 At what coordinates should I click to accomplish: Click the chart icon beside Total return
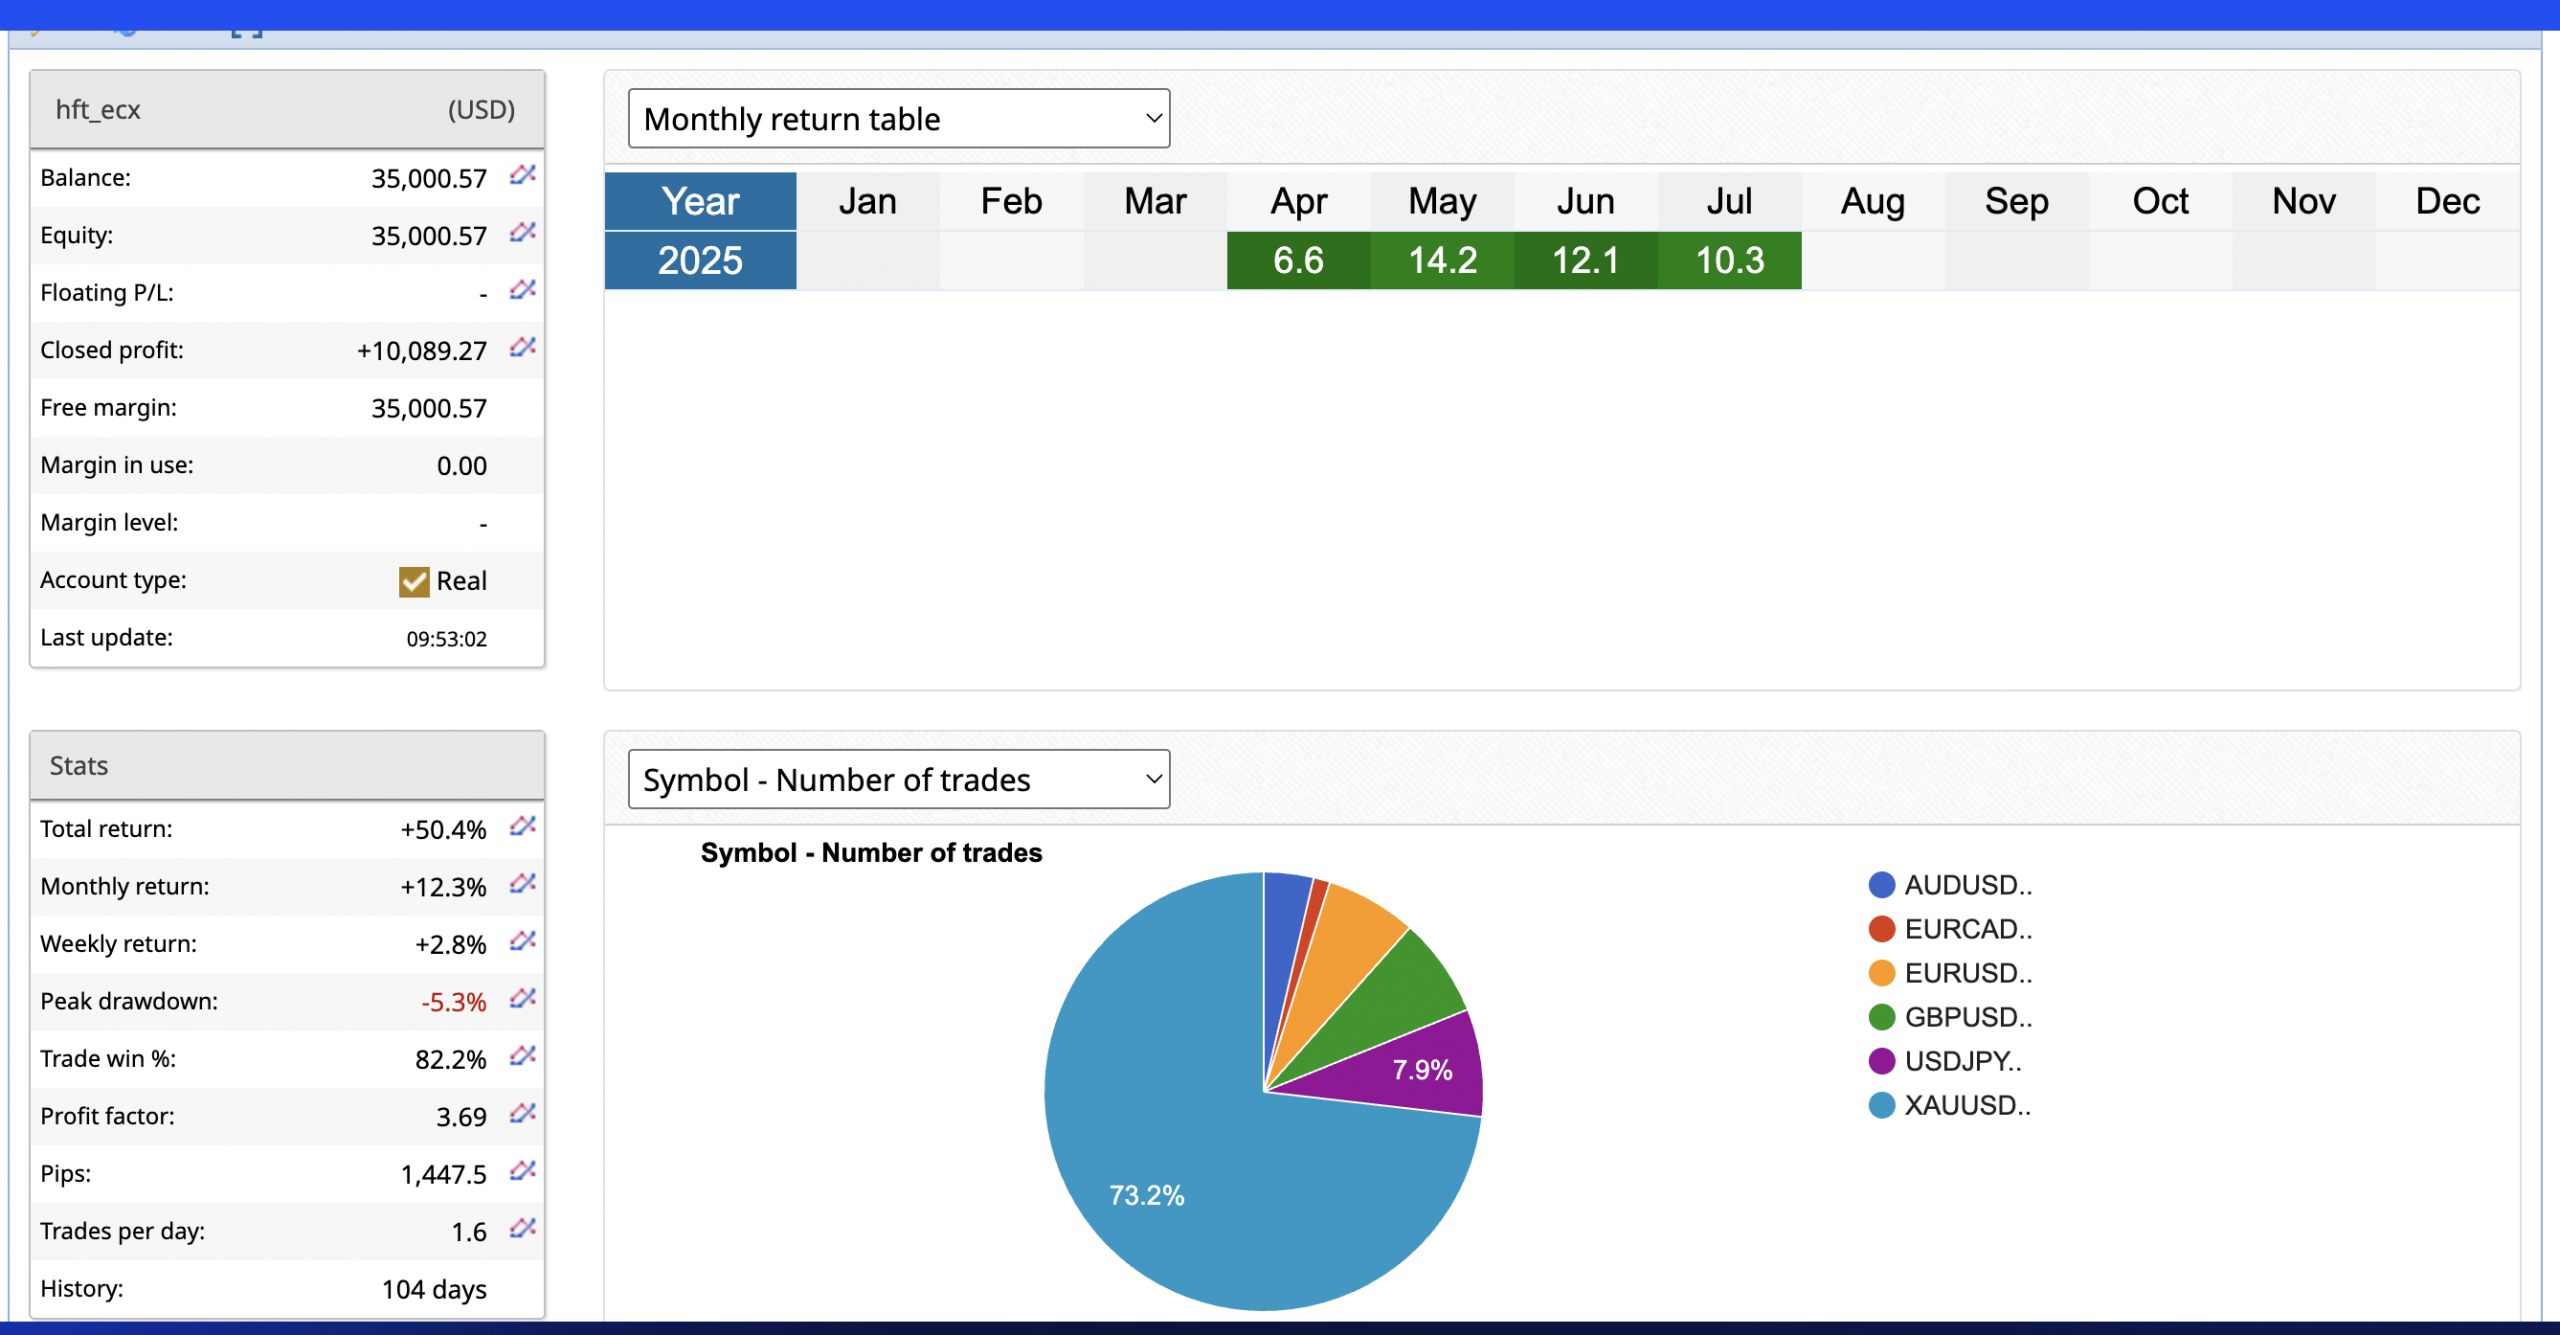coord(522,826)
